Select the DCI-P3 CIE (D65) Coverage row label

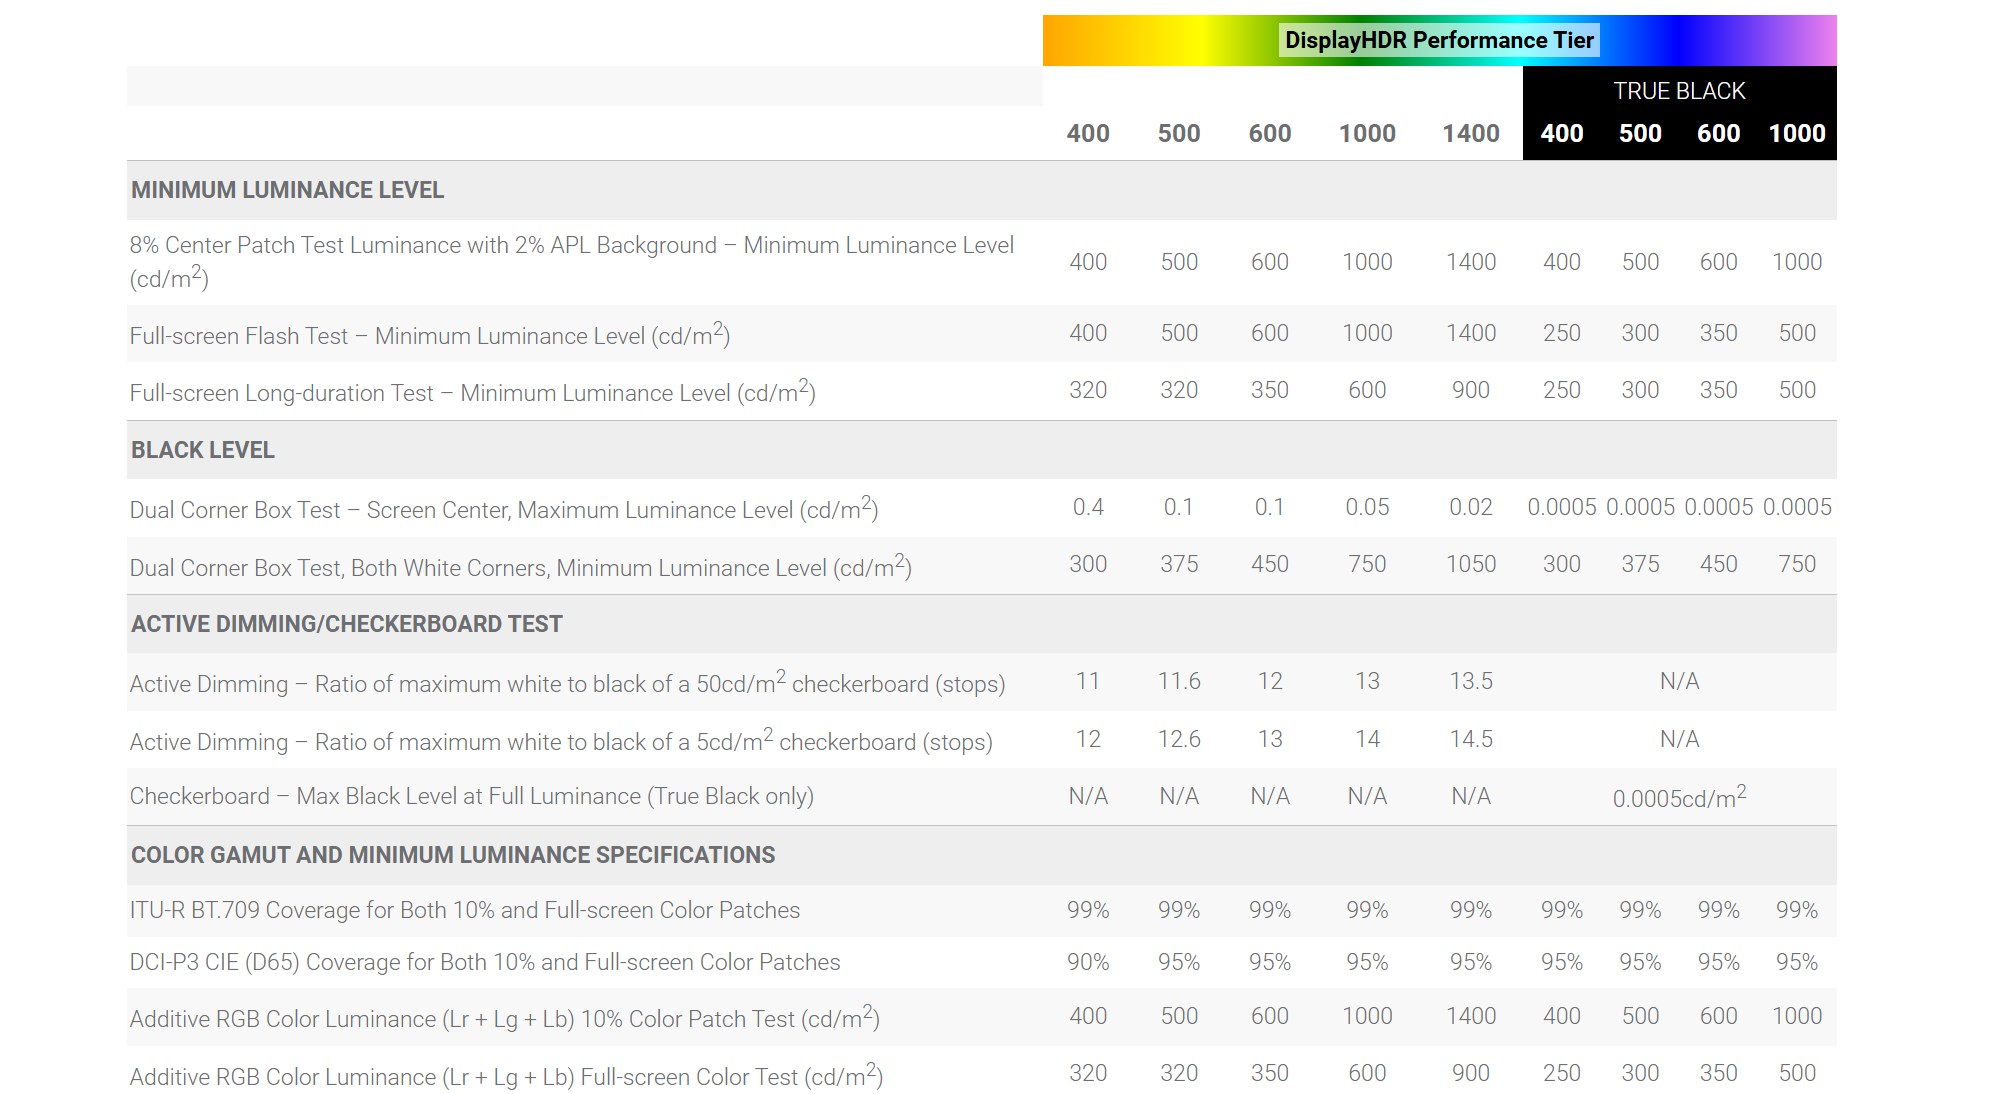[x=485, y=962]
